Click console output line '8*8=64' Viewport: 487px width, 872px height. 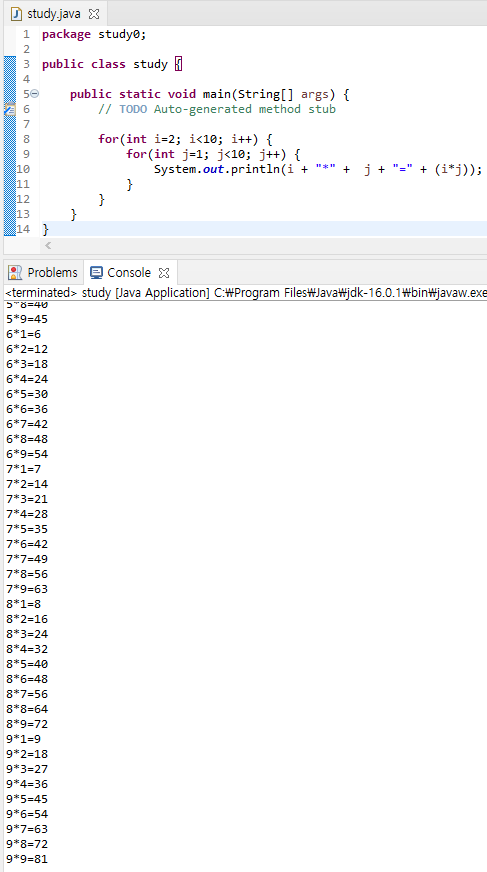(x=27, y=710)
